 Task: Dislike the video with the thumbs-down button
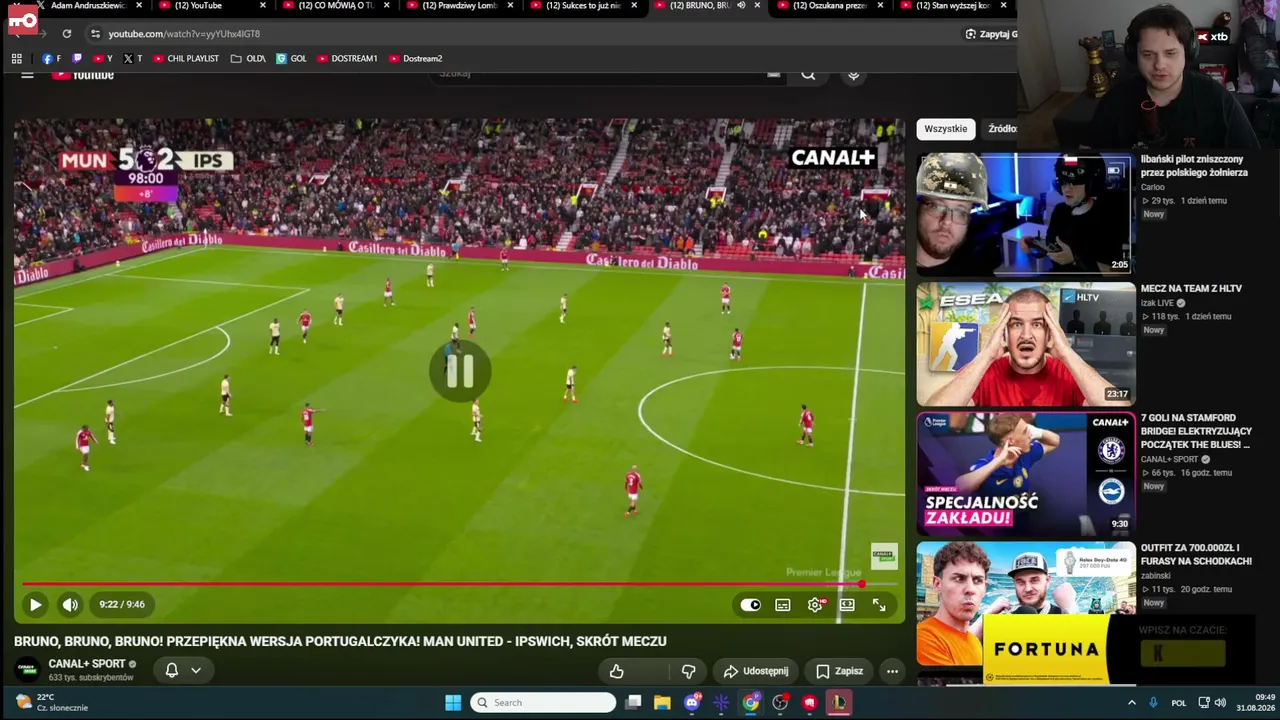point(688,671)
